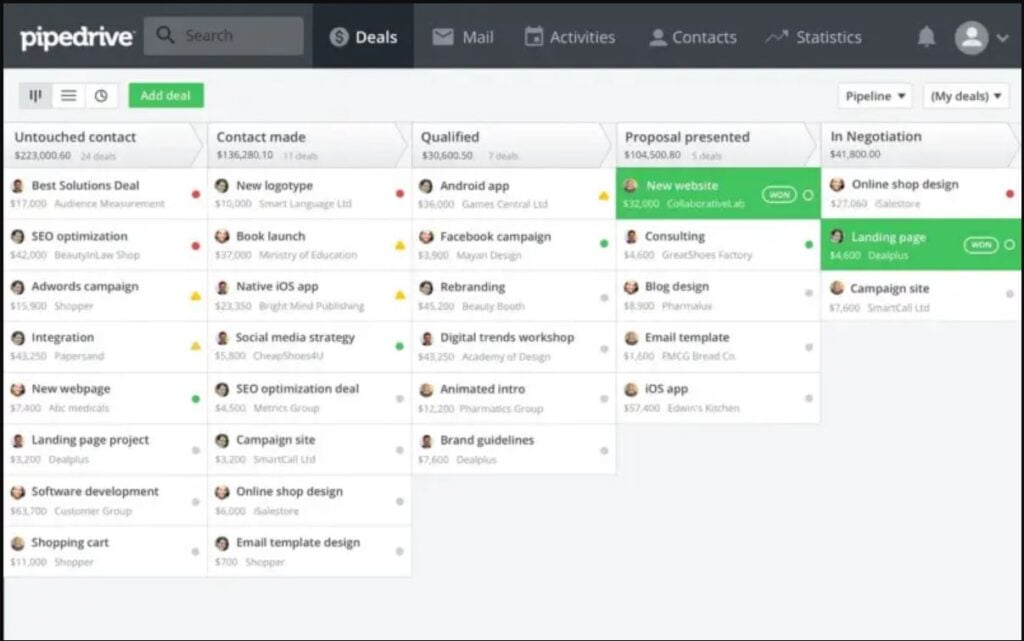The height and width of the screenshot is (641, 1024).
Task: Toggle the circle on Landing page won deal
Action: pyautogui.click(x=1010, y=245)
